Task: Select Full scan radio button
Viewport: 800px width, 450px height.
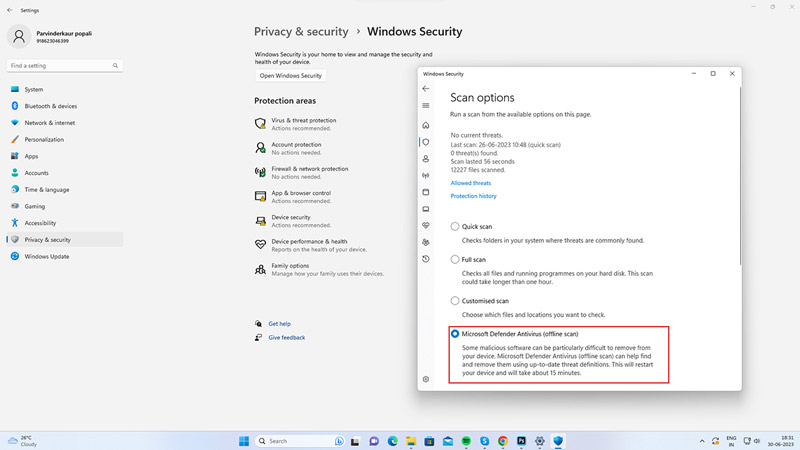Action: (455, 259)
